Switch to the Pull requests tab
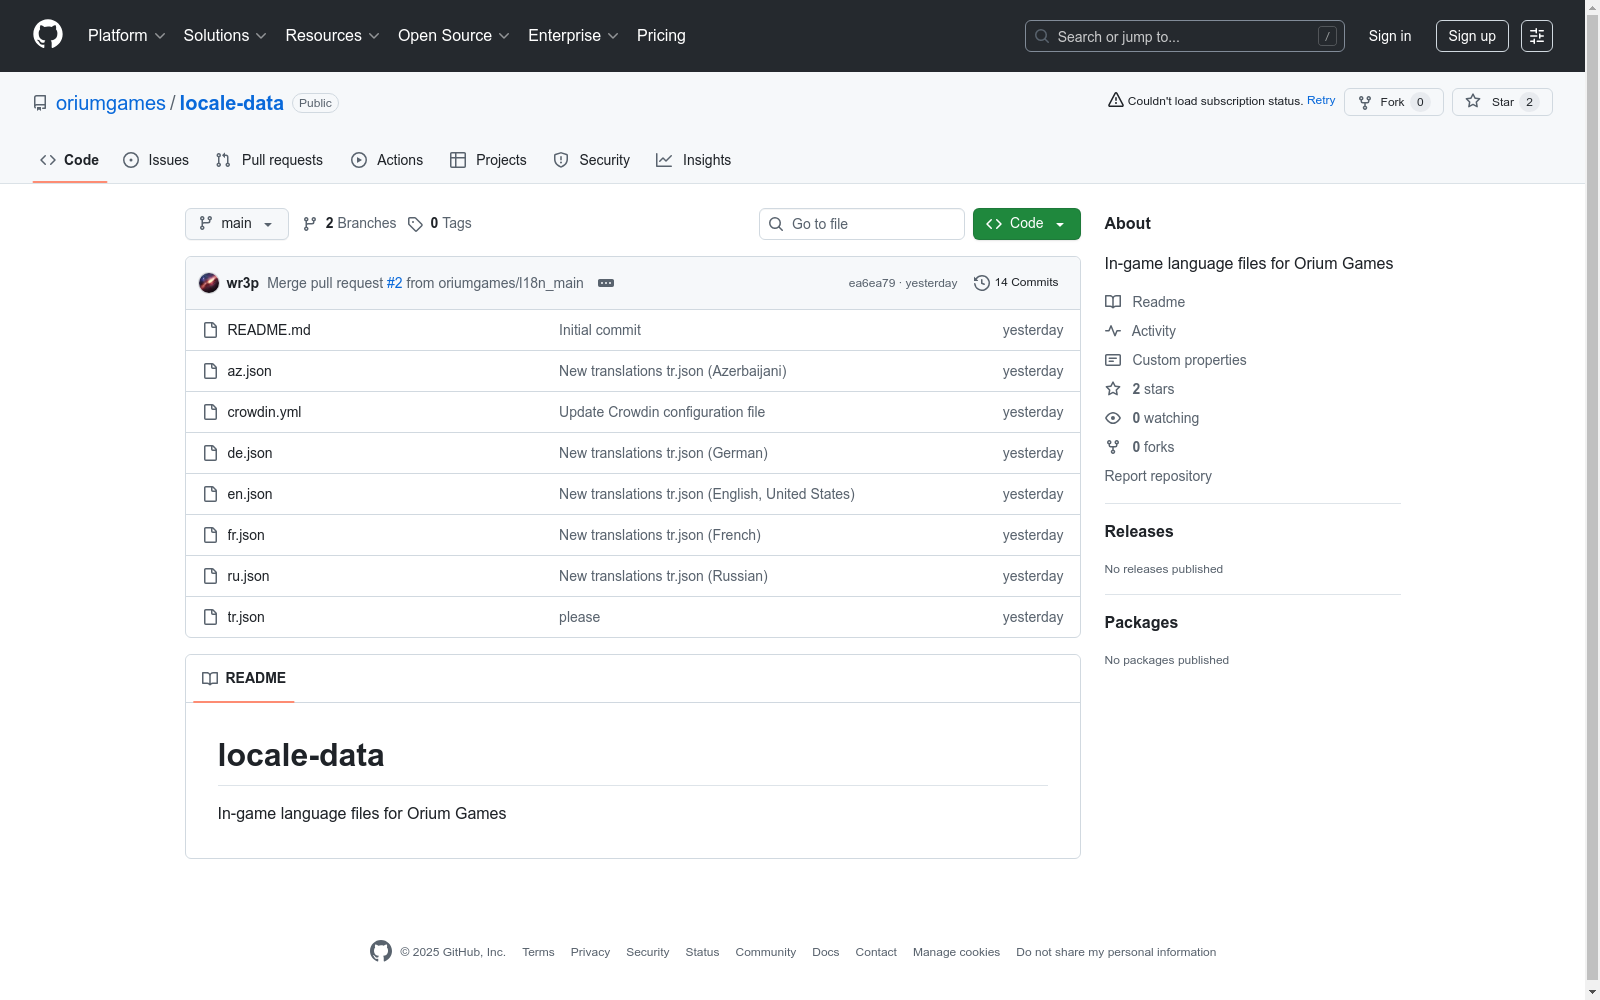1600x1000 pixels. [270, 160]
